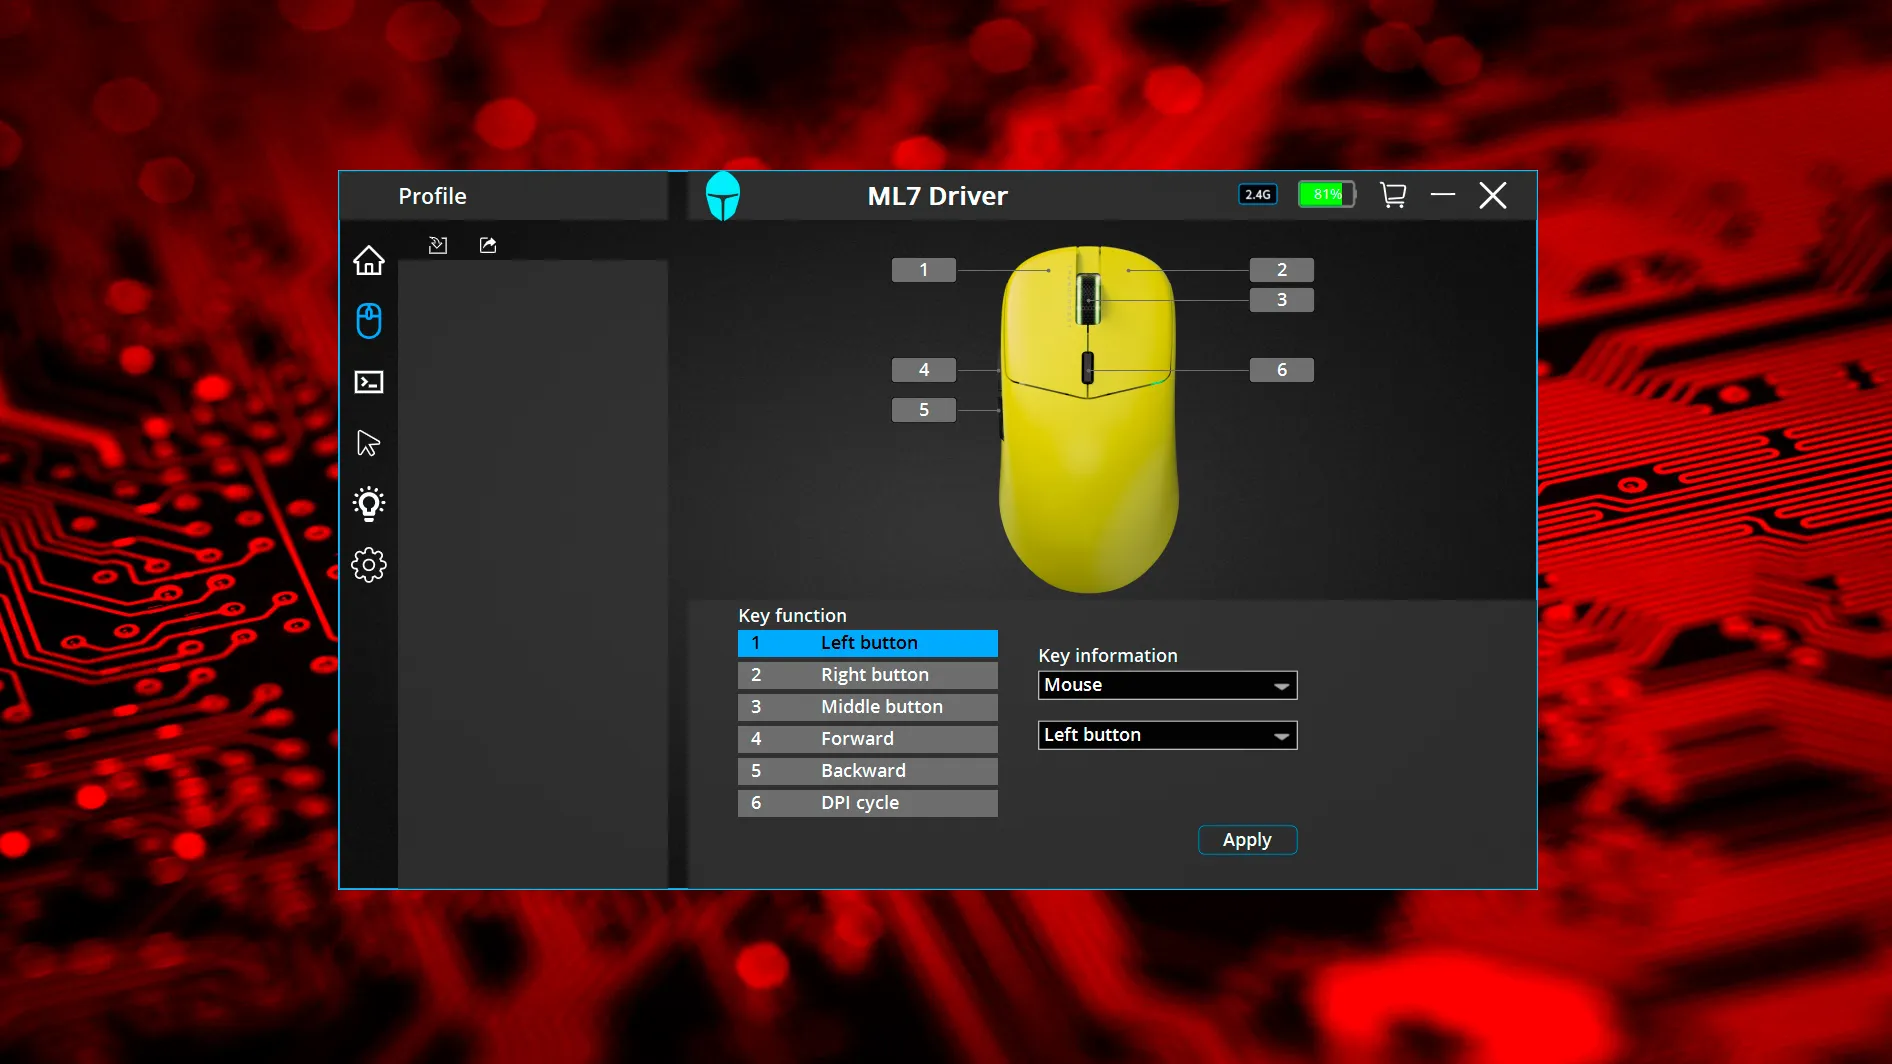Open the Mouse key type dropdown
1892x1064 pixels.
coord(1168,685)
